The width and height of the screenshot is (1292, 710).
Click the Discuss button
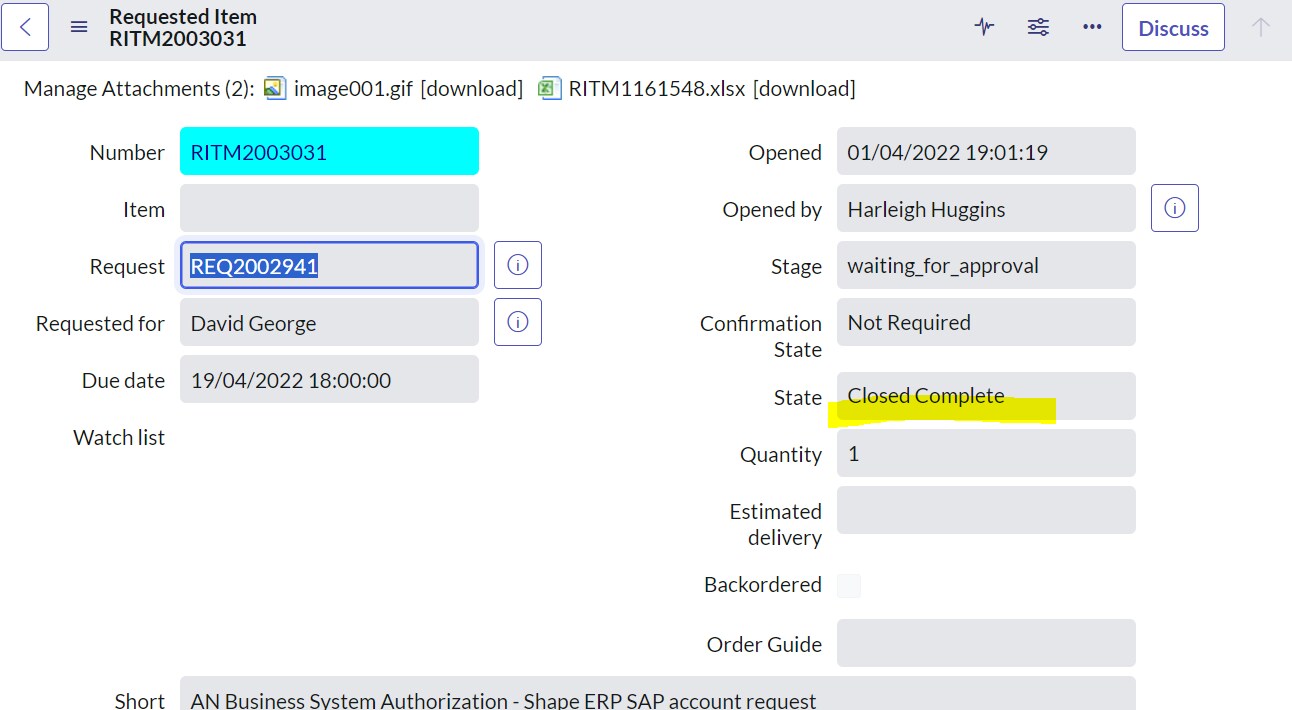[1173, 27]
